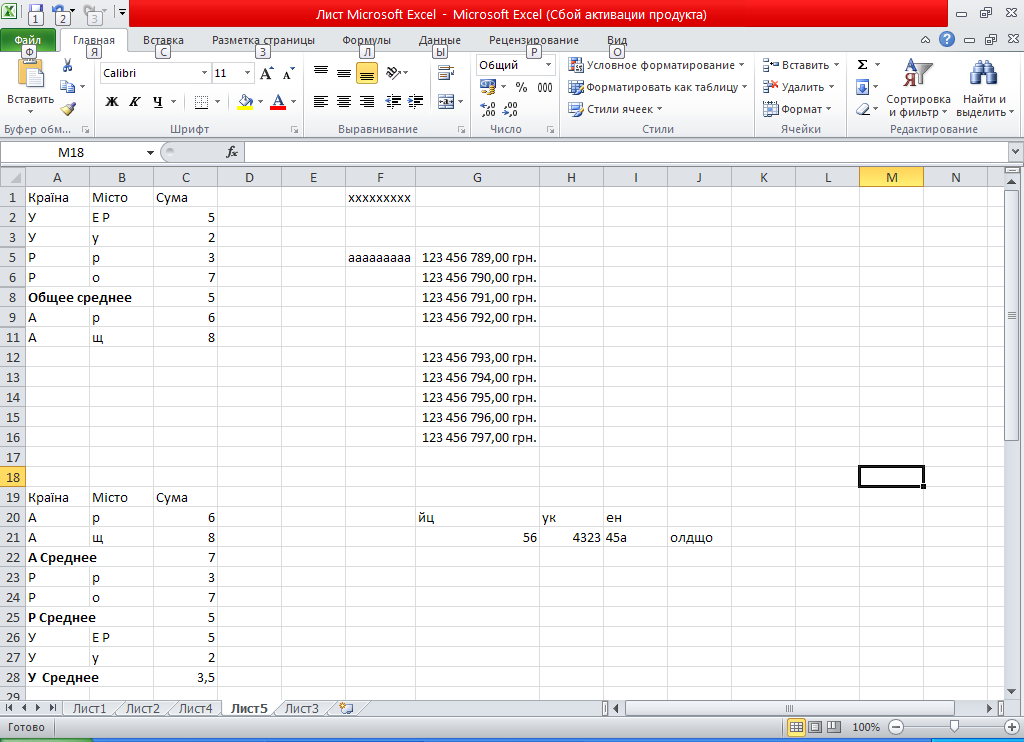Open Лист1 sheet tab
Viewport: 1024px width, 742px height.
click(89, 708)
